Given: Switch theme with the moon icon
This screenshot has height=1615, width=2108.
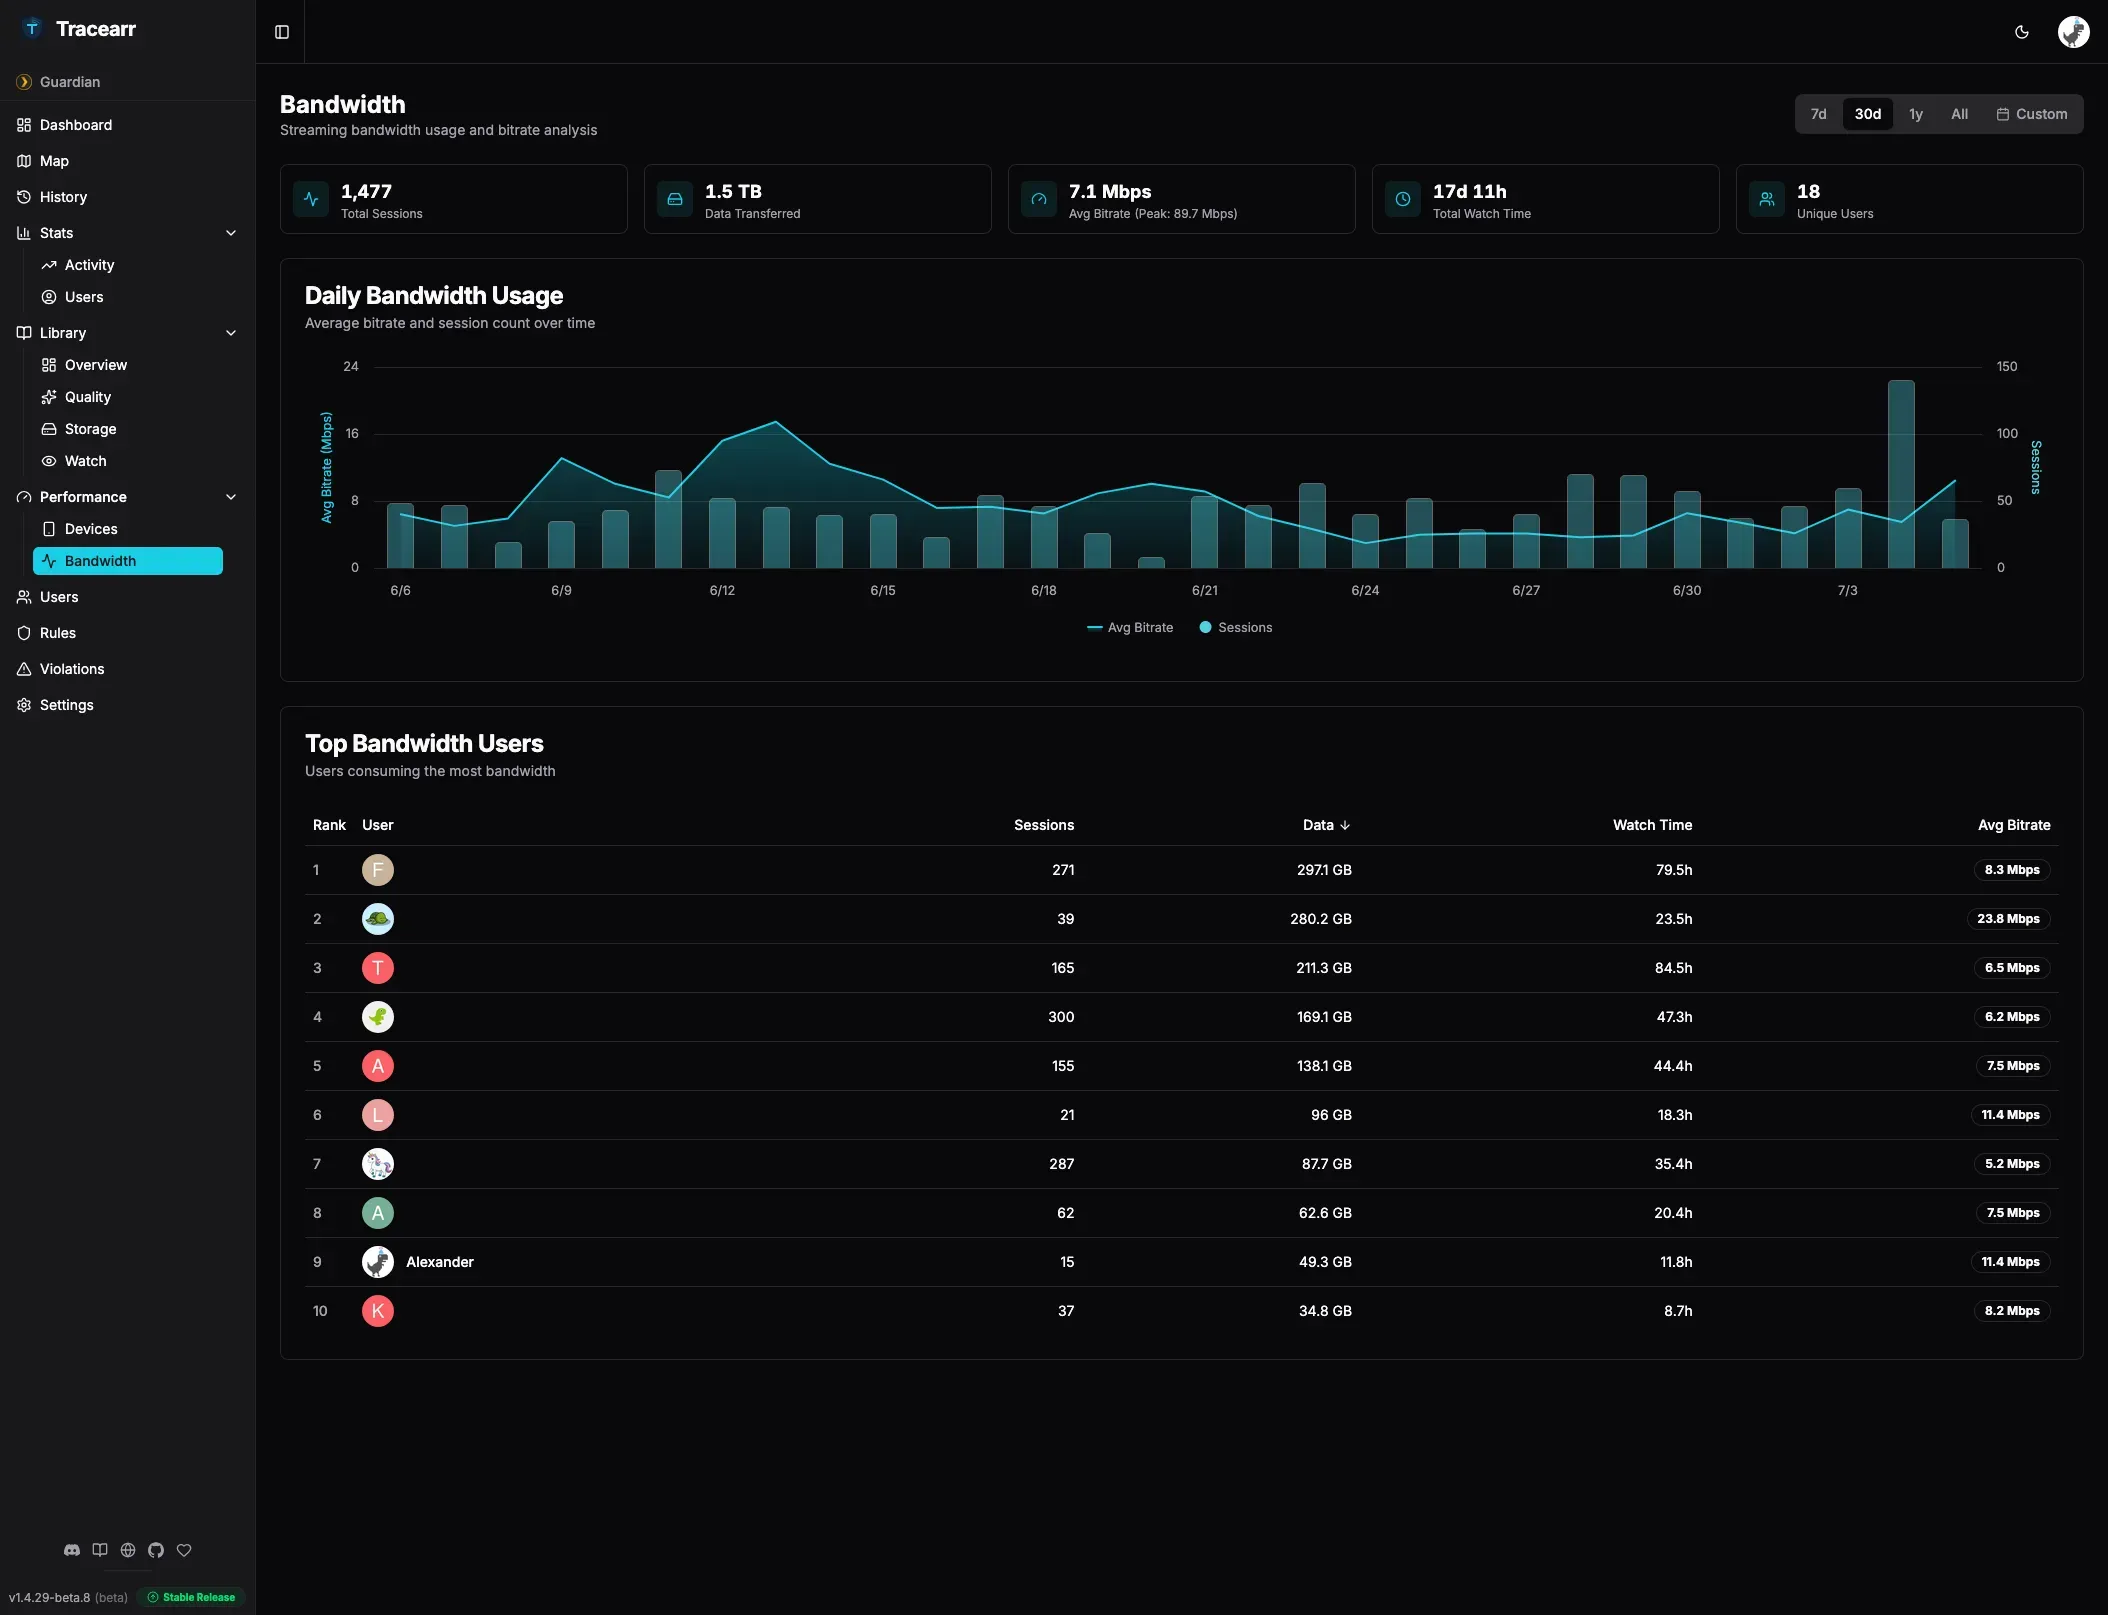Looking at the screenshot, I should (2022, 32).
